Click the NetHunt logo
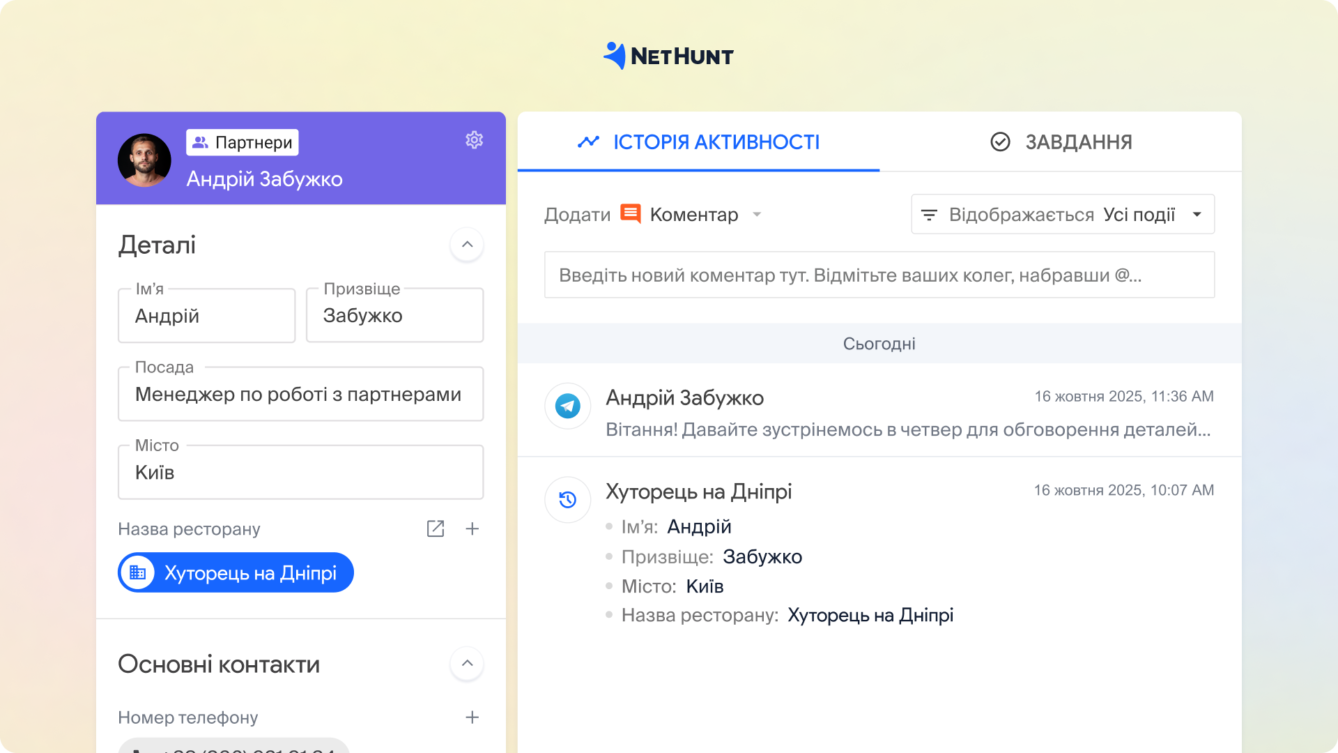This screenshot has width=1338, height=753. tap(667, 55)
